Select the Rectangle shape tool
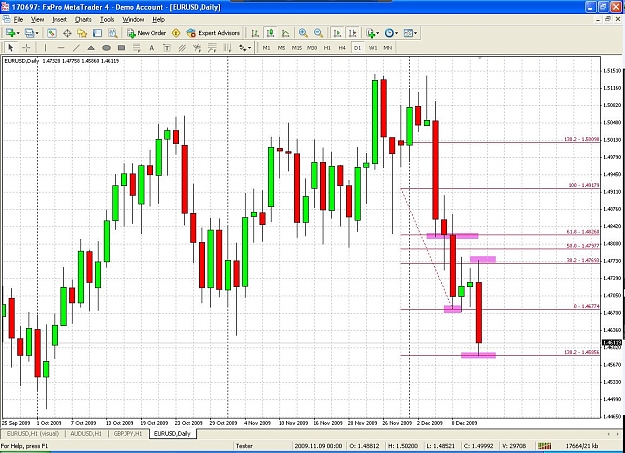 point(121,48)
